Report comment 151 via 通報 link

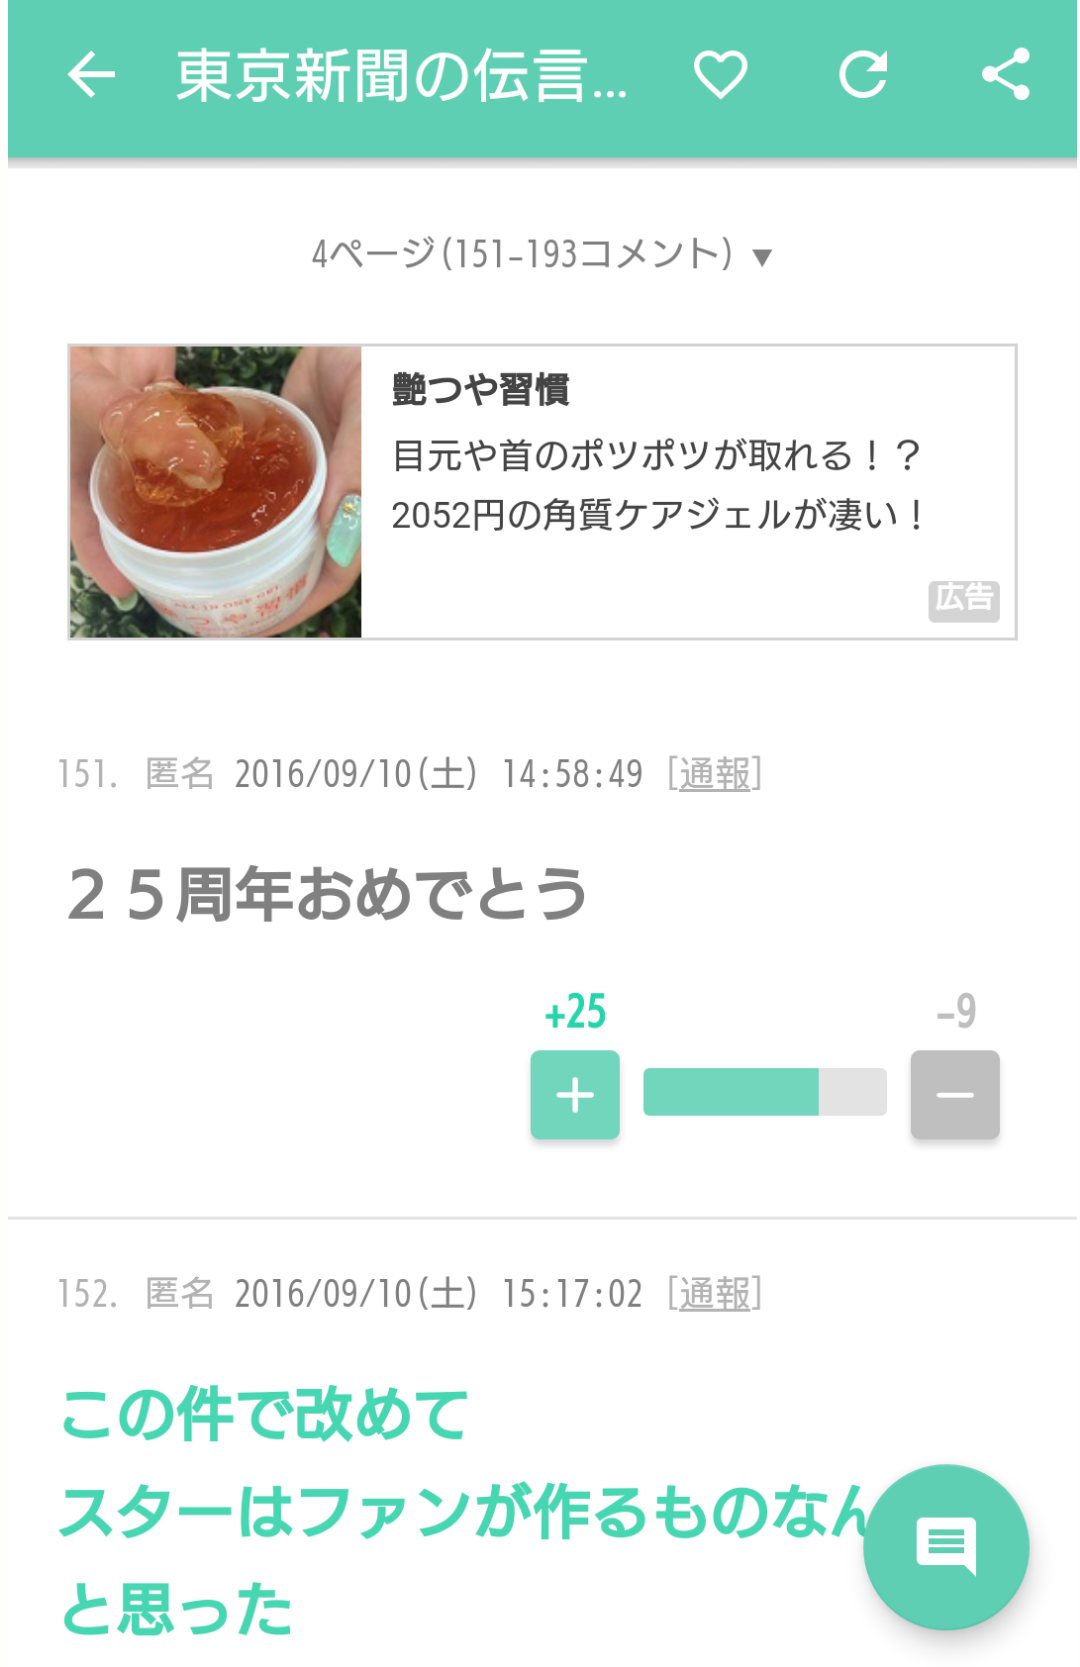pos(715,774)
